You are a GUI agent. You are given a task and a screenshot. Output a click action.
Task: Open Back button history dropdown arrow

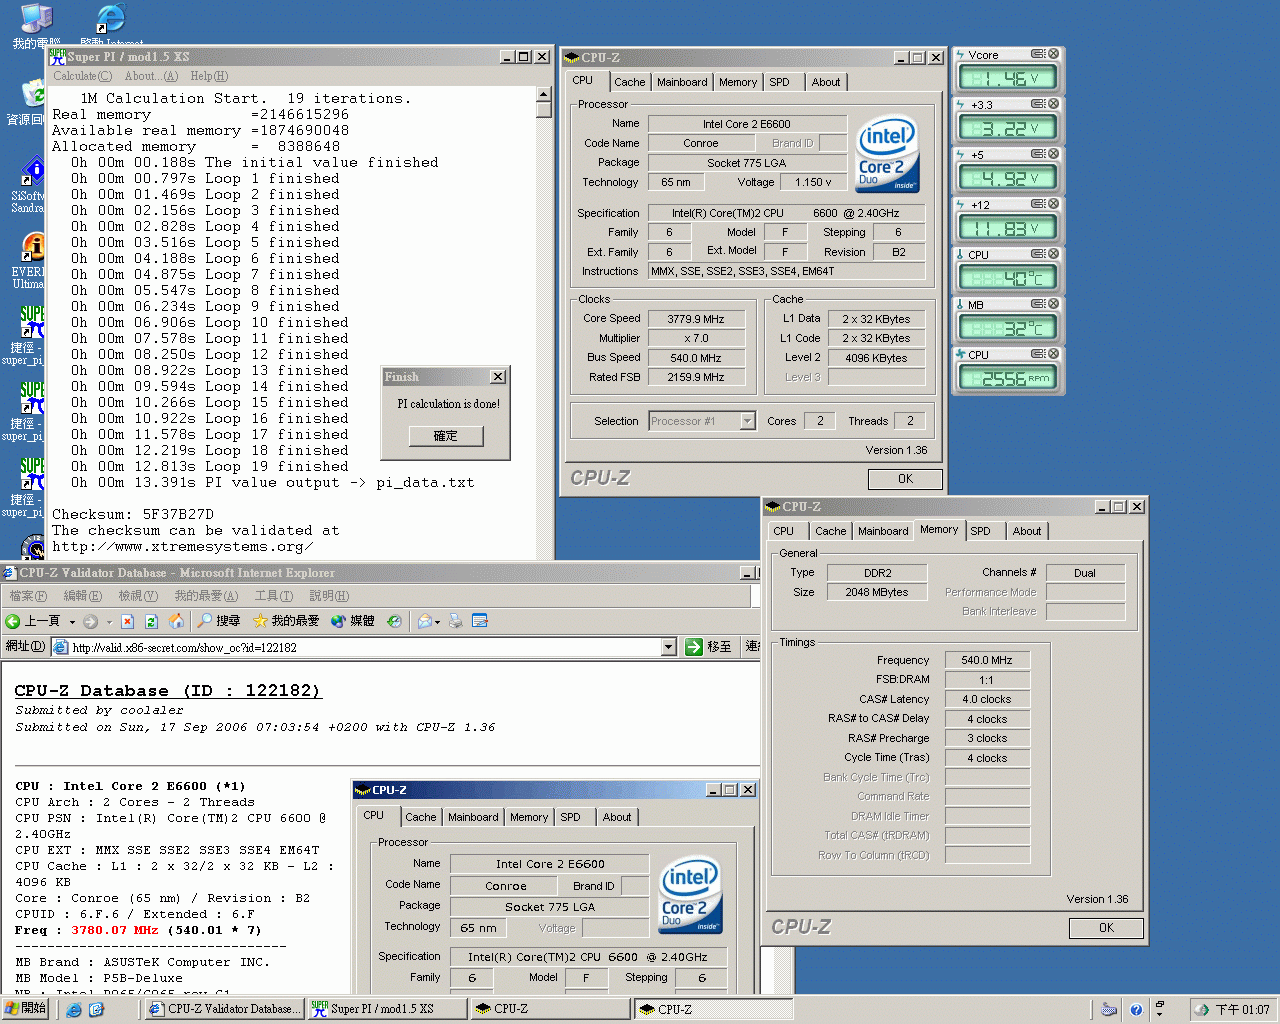pos(72,622)
